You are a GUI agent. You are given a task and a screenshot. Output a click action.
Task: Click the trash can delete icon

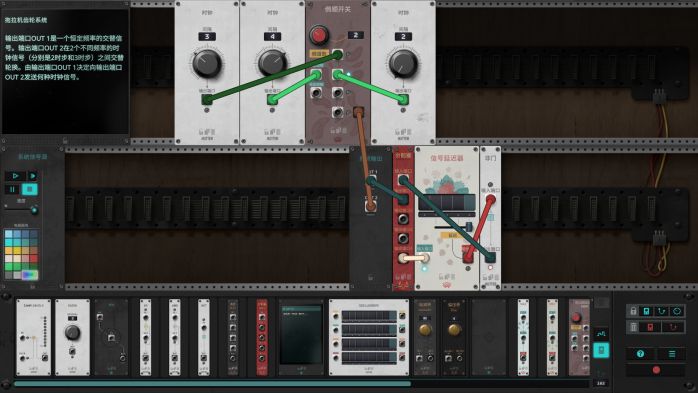click(x=633, y=328)
